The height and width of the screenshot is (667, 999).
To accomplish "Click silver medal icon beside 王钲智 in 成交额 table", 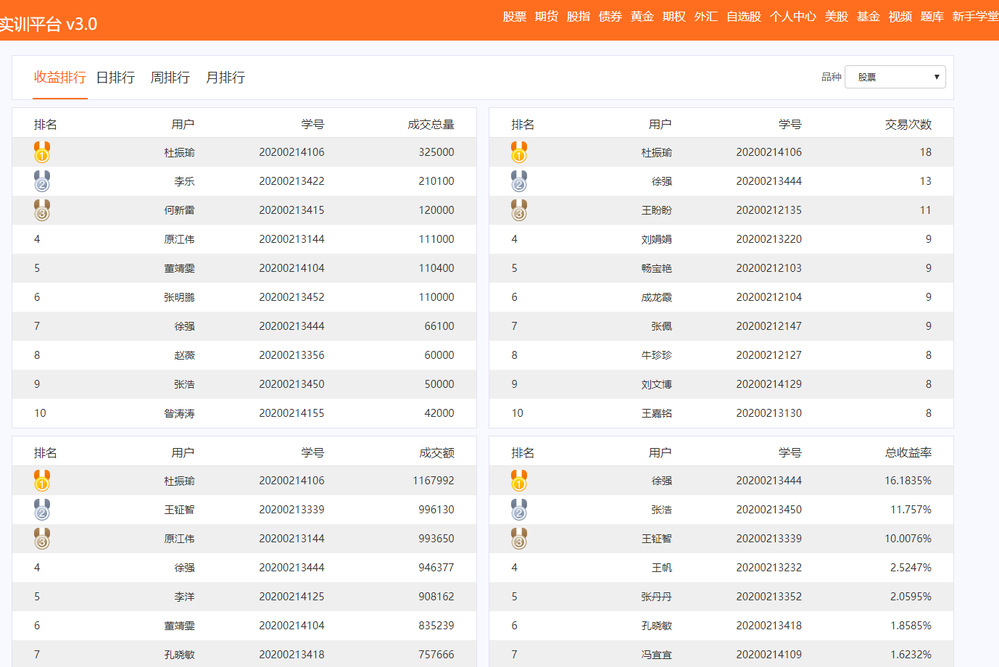I will click(x=42, y=510).
